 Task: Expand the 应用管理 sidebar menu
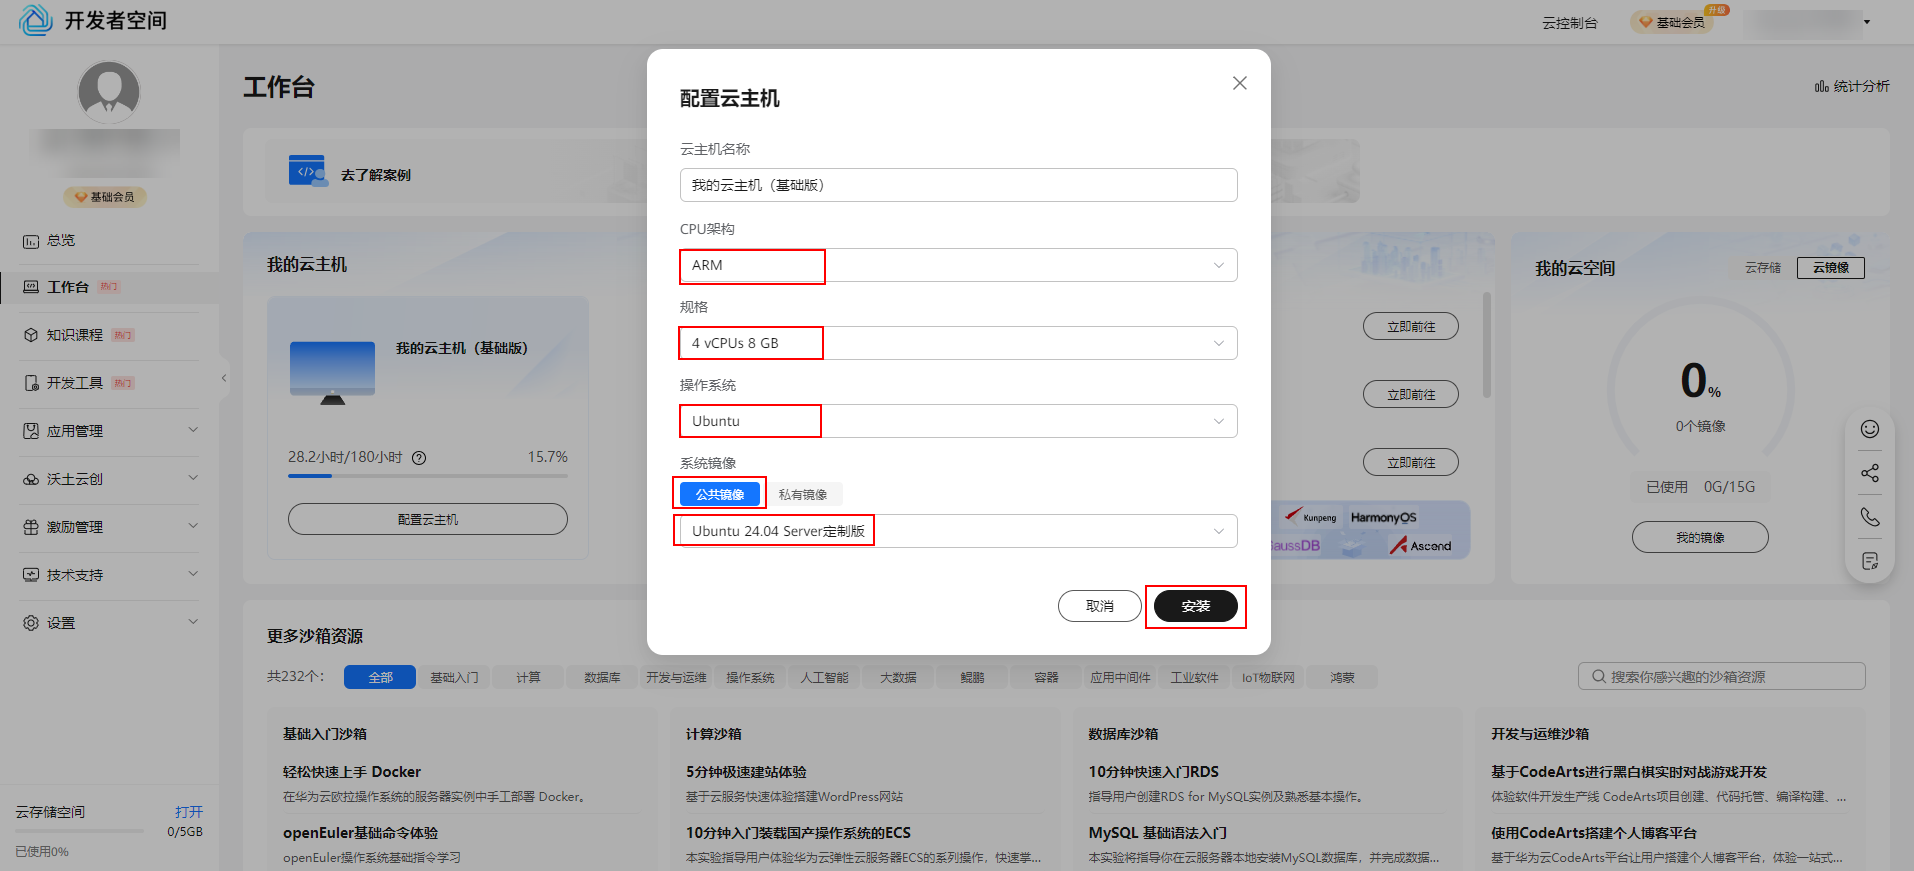pyautogui.click(x=193, y=430)
